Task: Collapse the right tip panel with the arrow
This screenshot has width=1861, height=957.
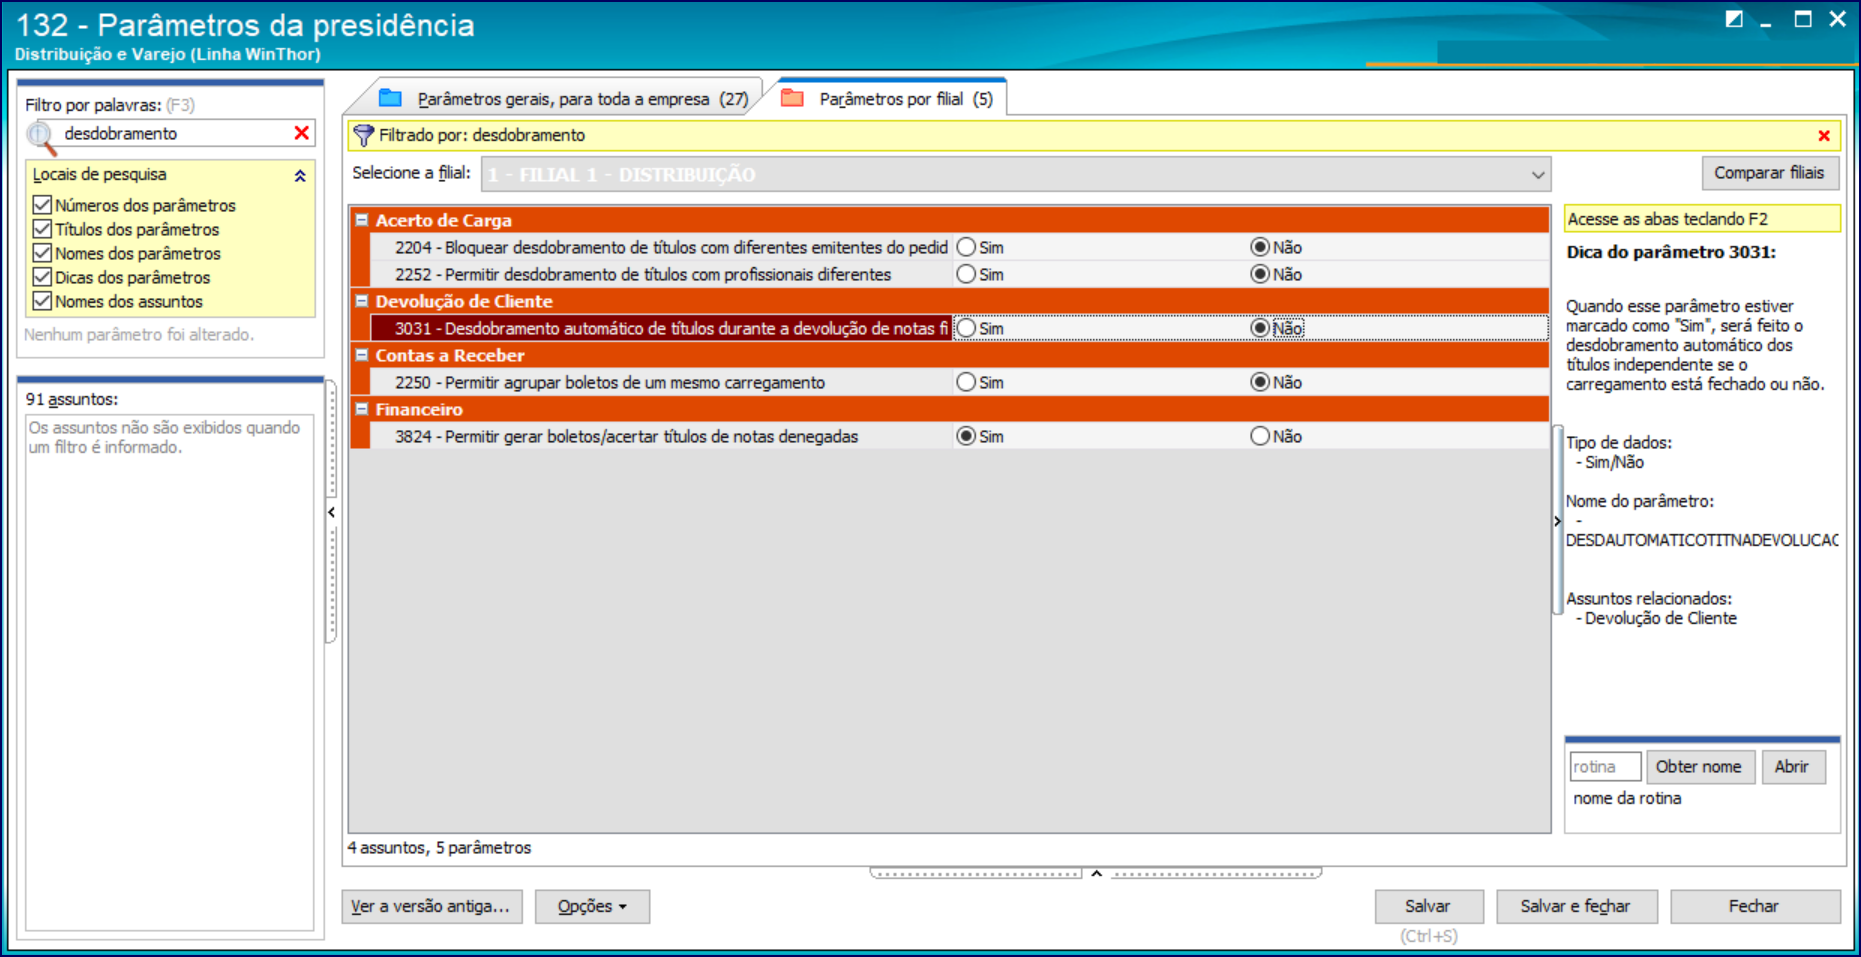Action: pos(1557,521)
